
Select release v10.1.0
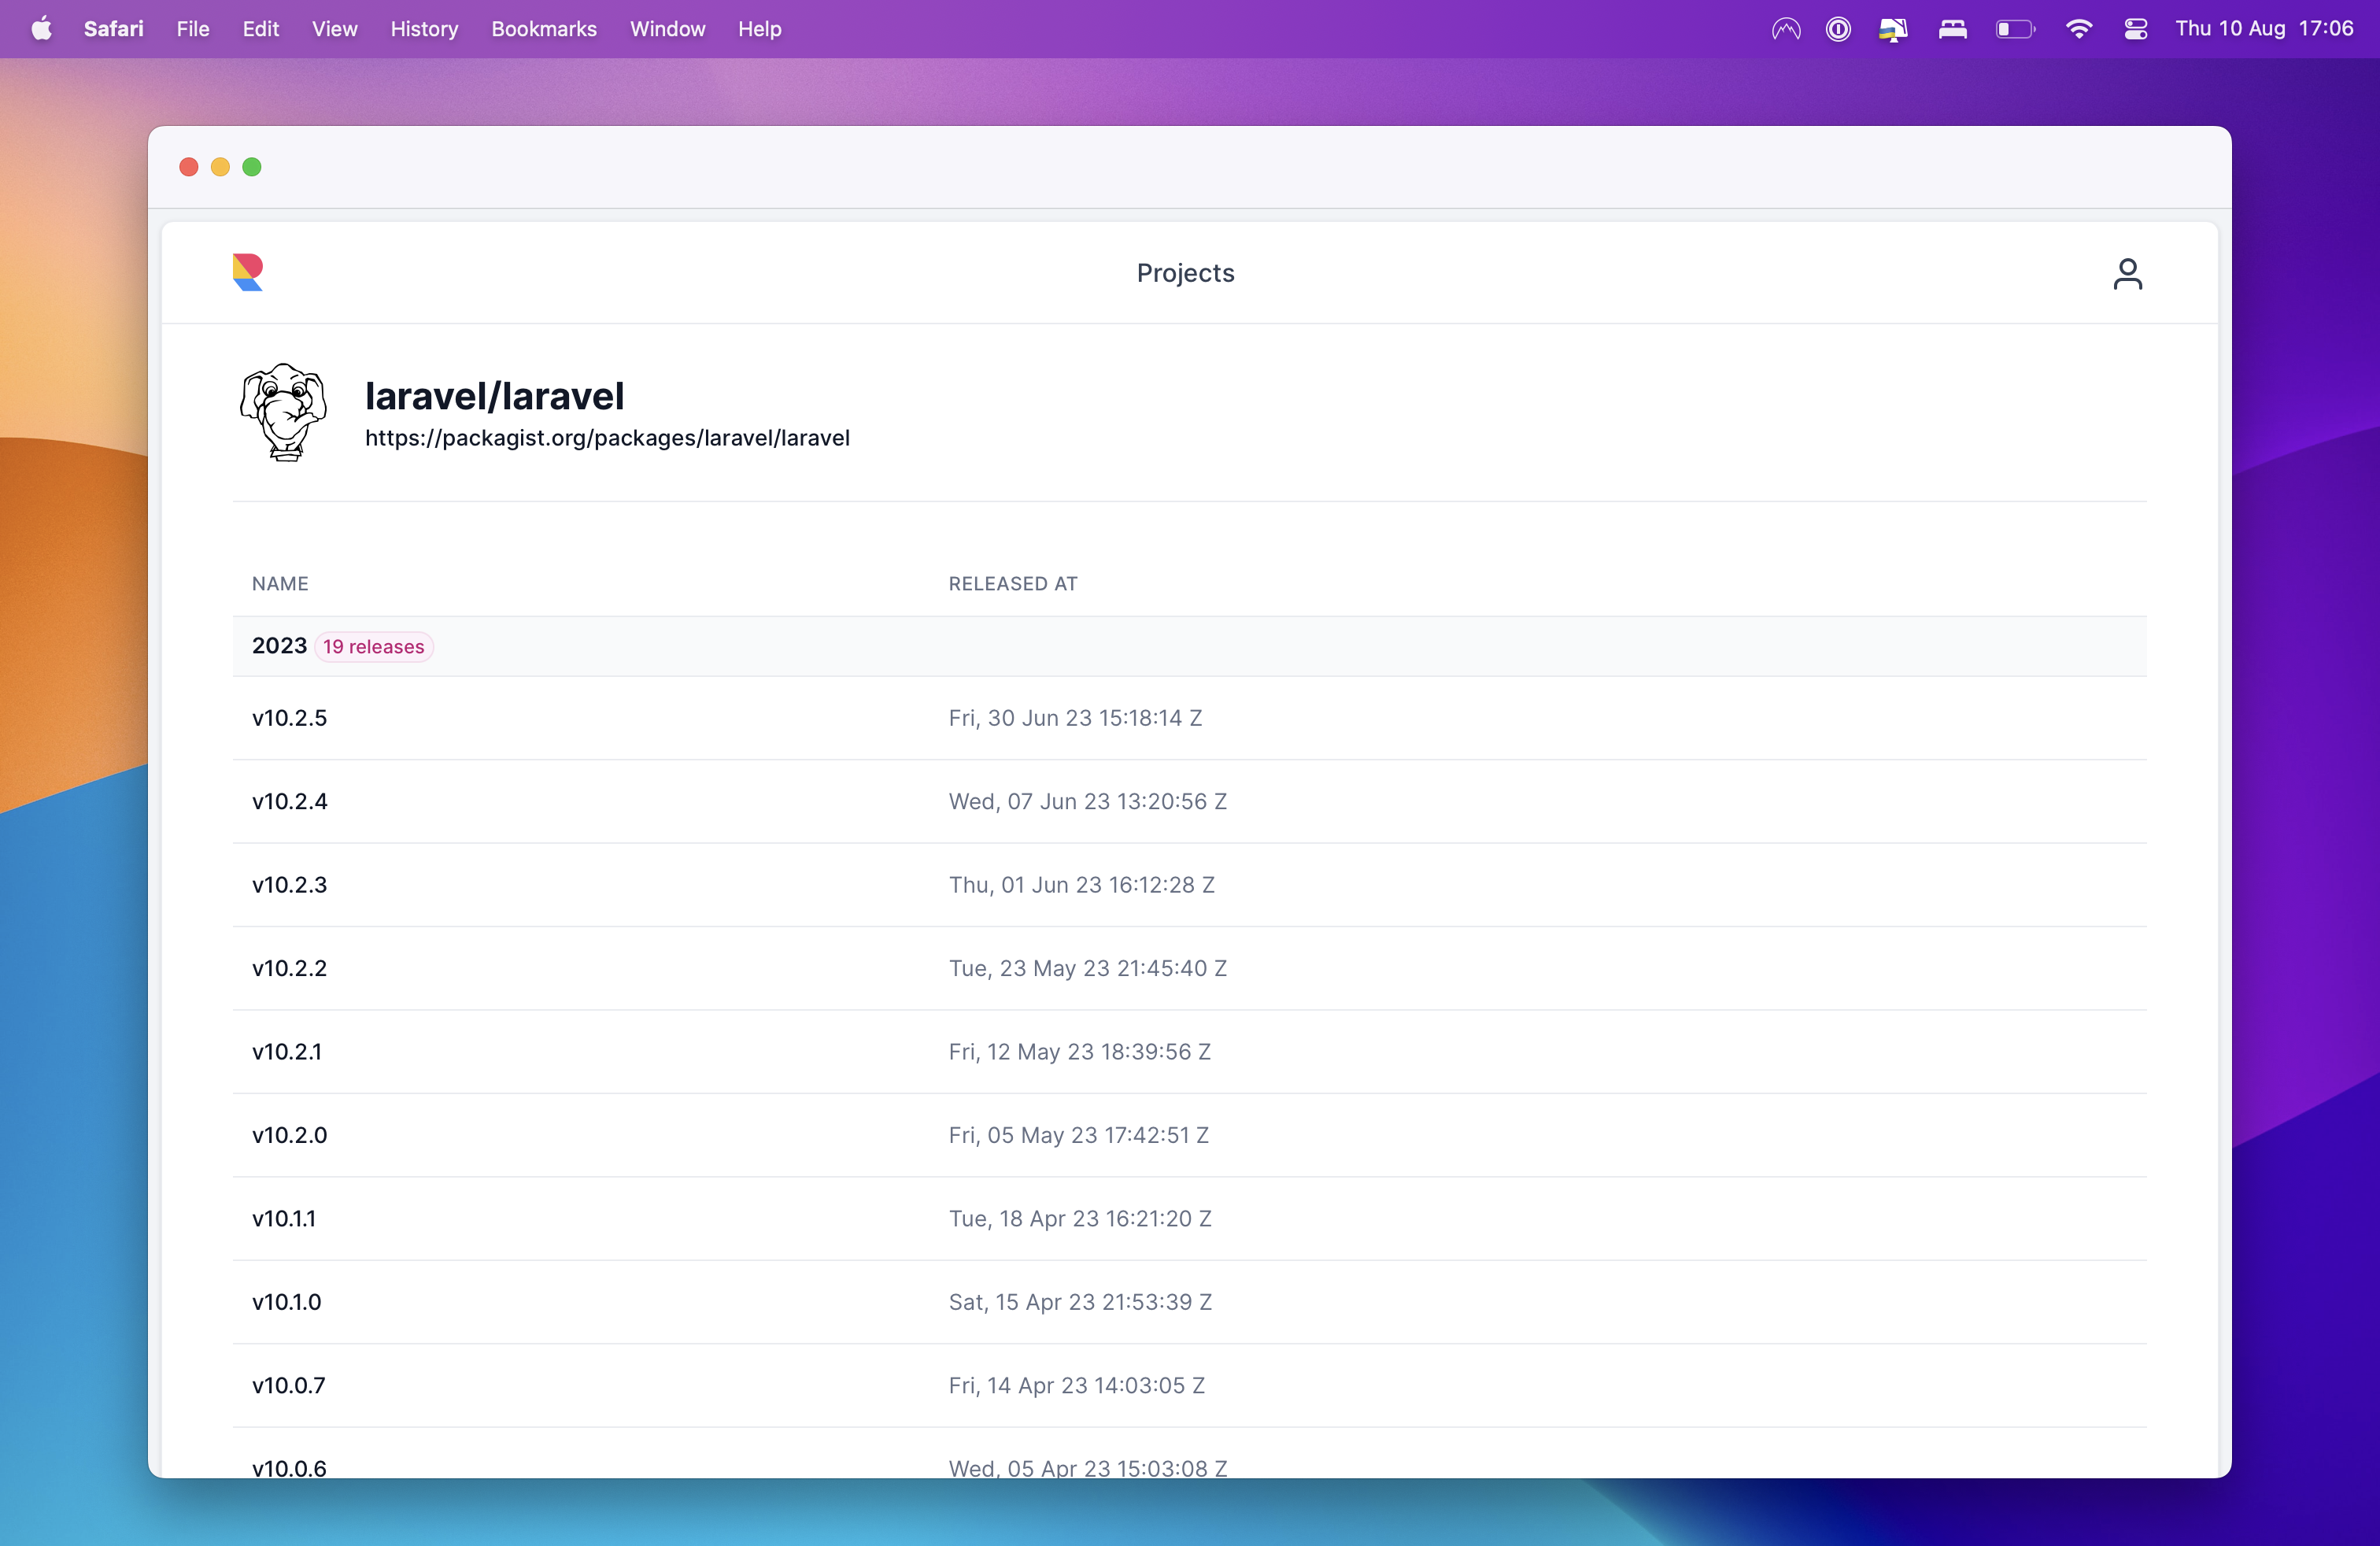tap(286, 1302)
